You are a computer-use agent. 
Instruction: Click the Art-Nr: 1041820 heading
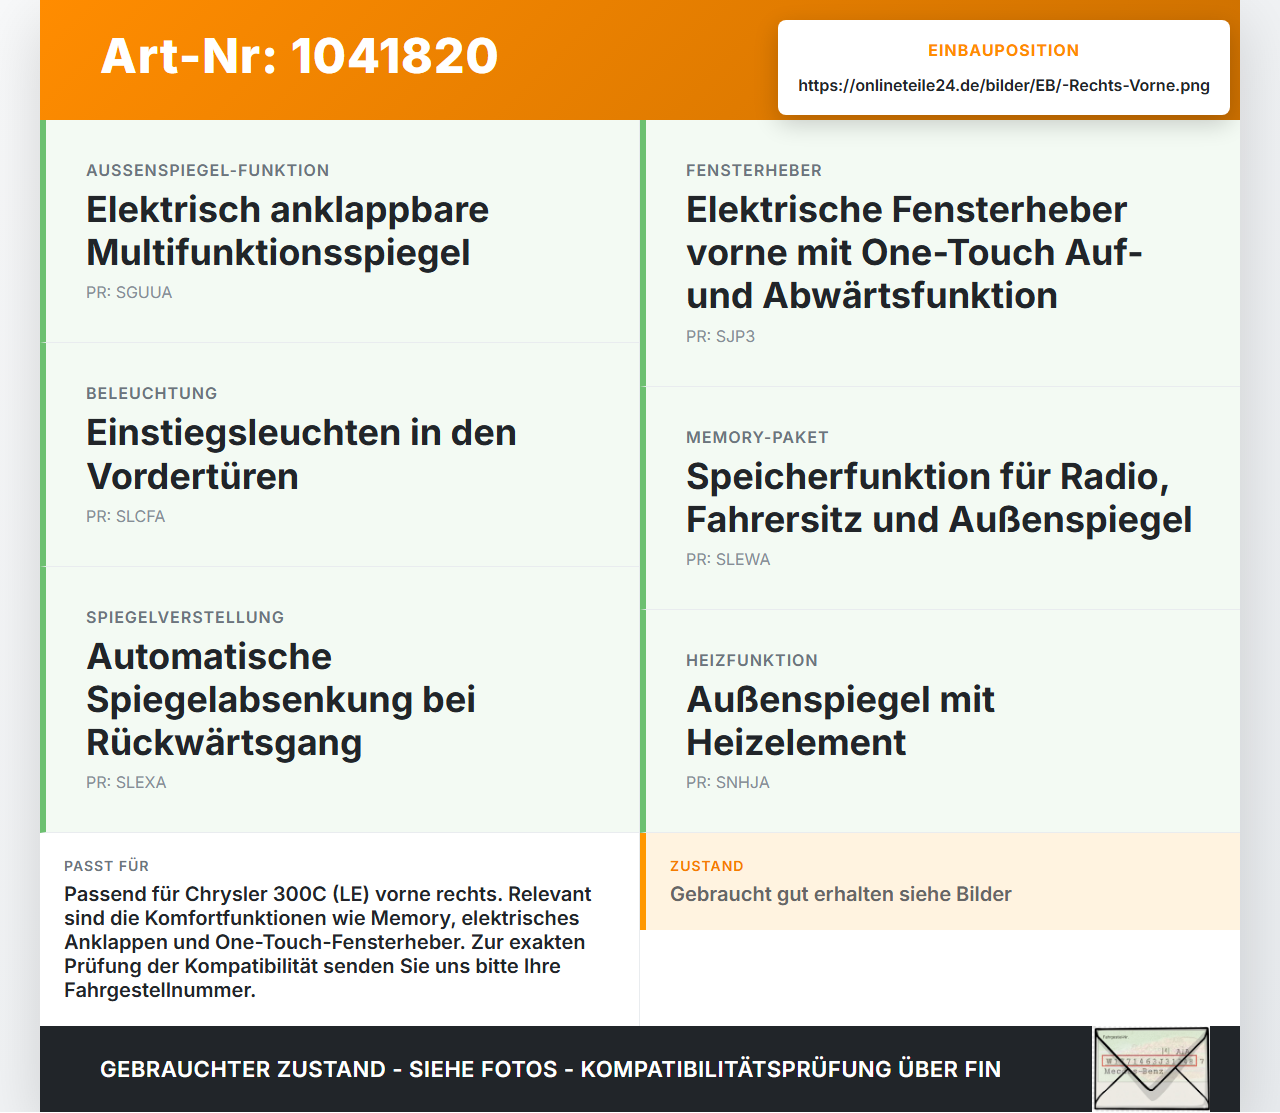coord(299,56)
